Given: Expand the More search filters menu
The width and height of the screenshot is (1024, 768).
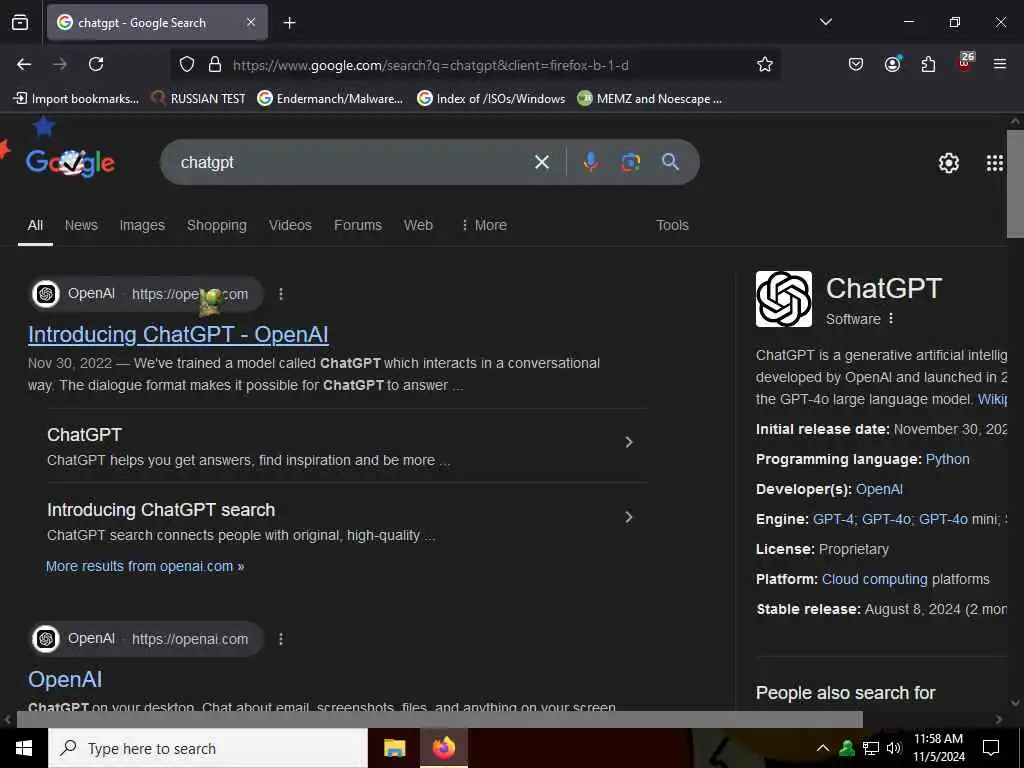Looking at the screenshot, I should 484,225.
